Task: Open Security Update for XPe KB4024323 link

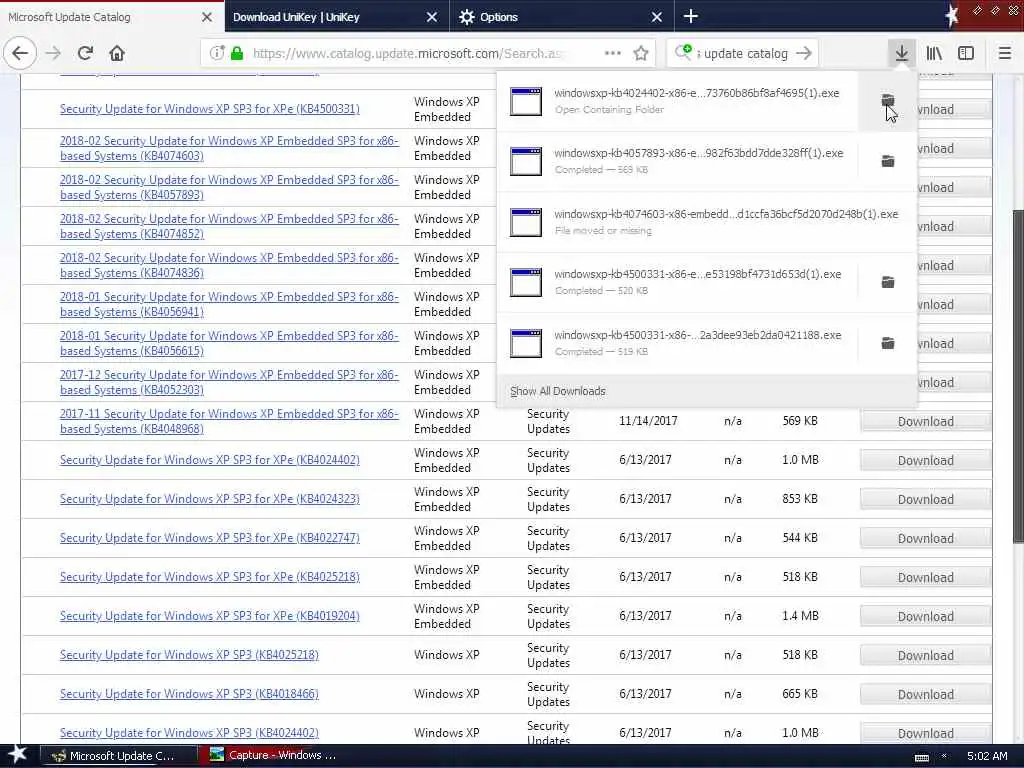Action: pos(210,499)
